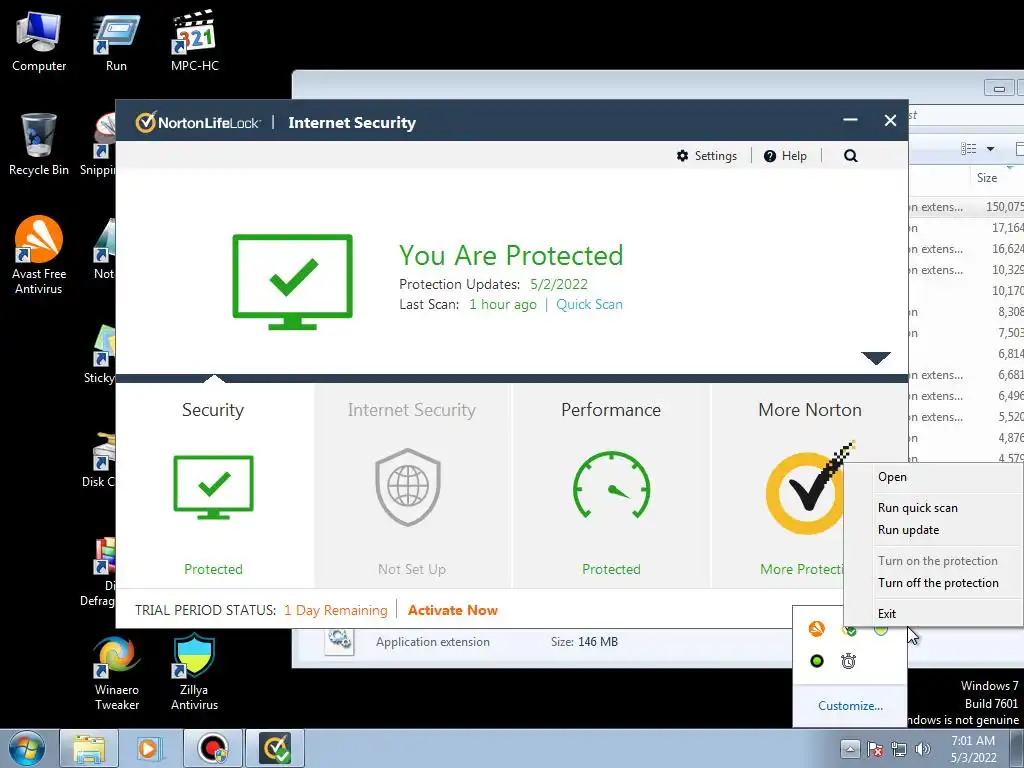Click the More Norton checkmark logo
This screenshot has width=1024, height=768.
[807, 491]
